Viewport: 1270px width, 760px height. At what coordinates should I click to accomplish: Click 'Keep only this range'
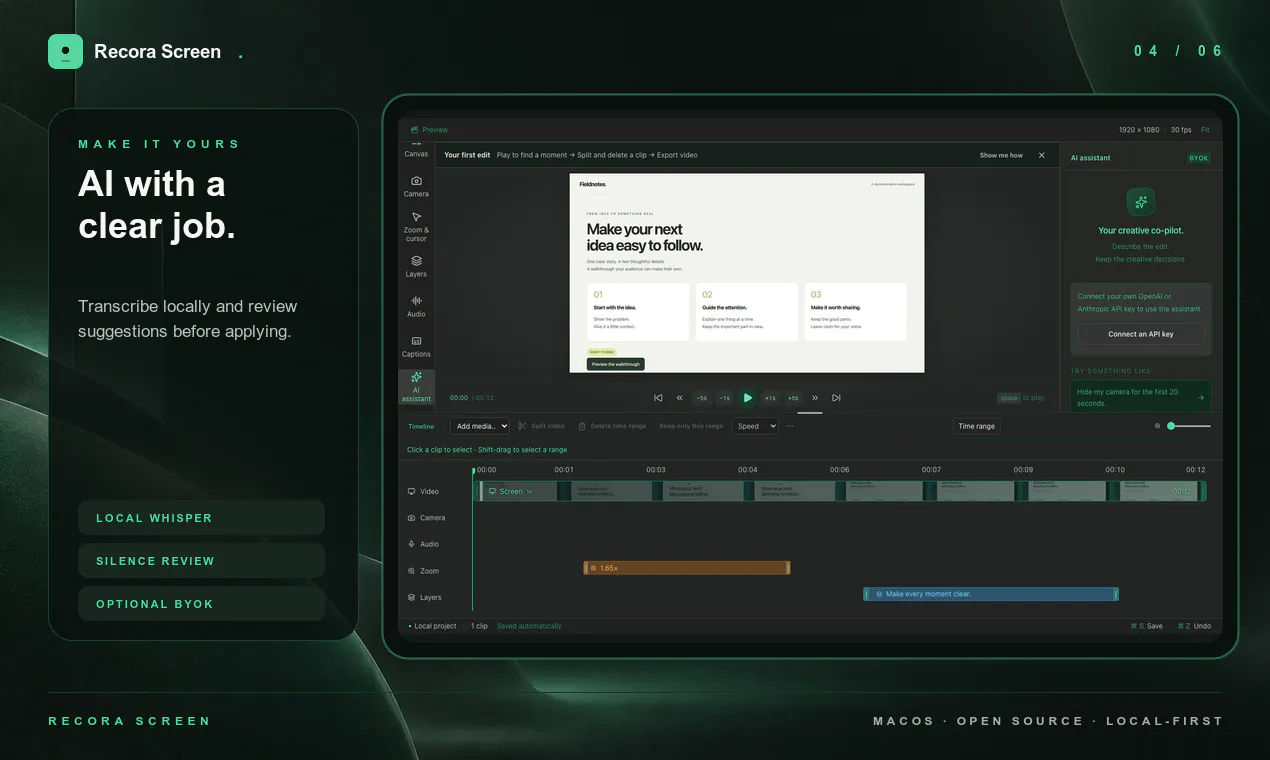click(691, 426)
